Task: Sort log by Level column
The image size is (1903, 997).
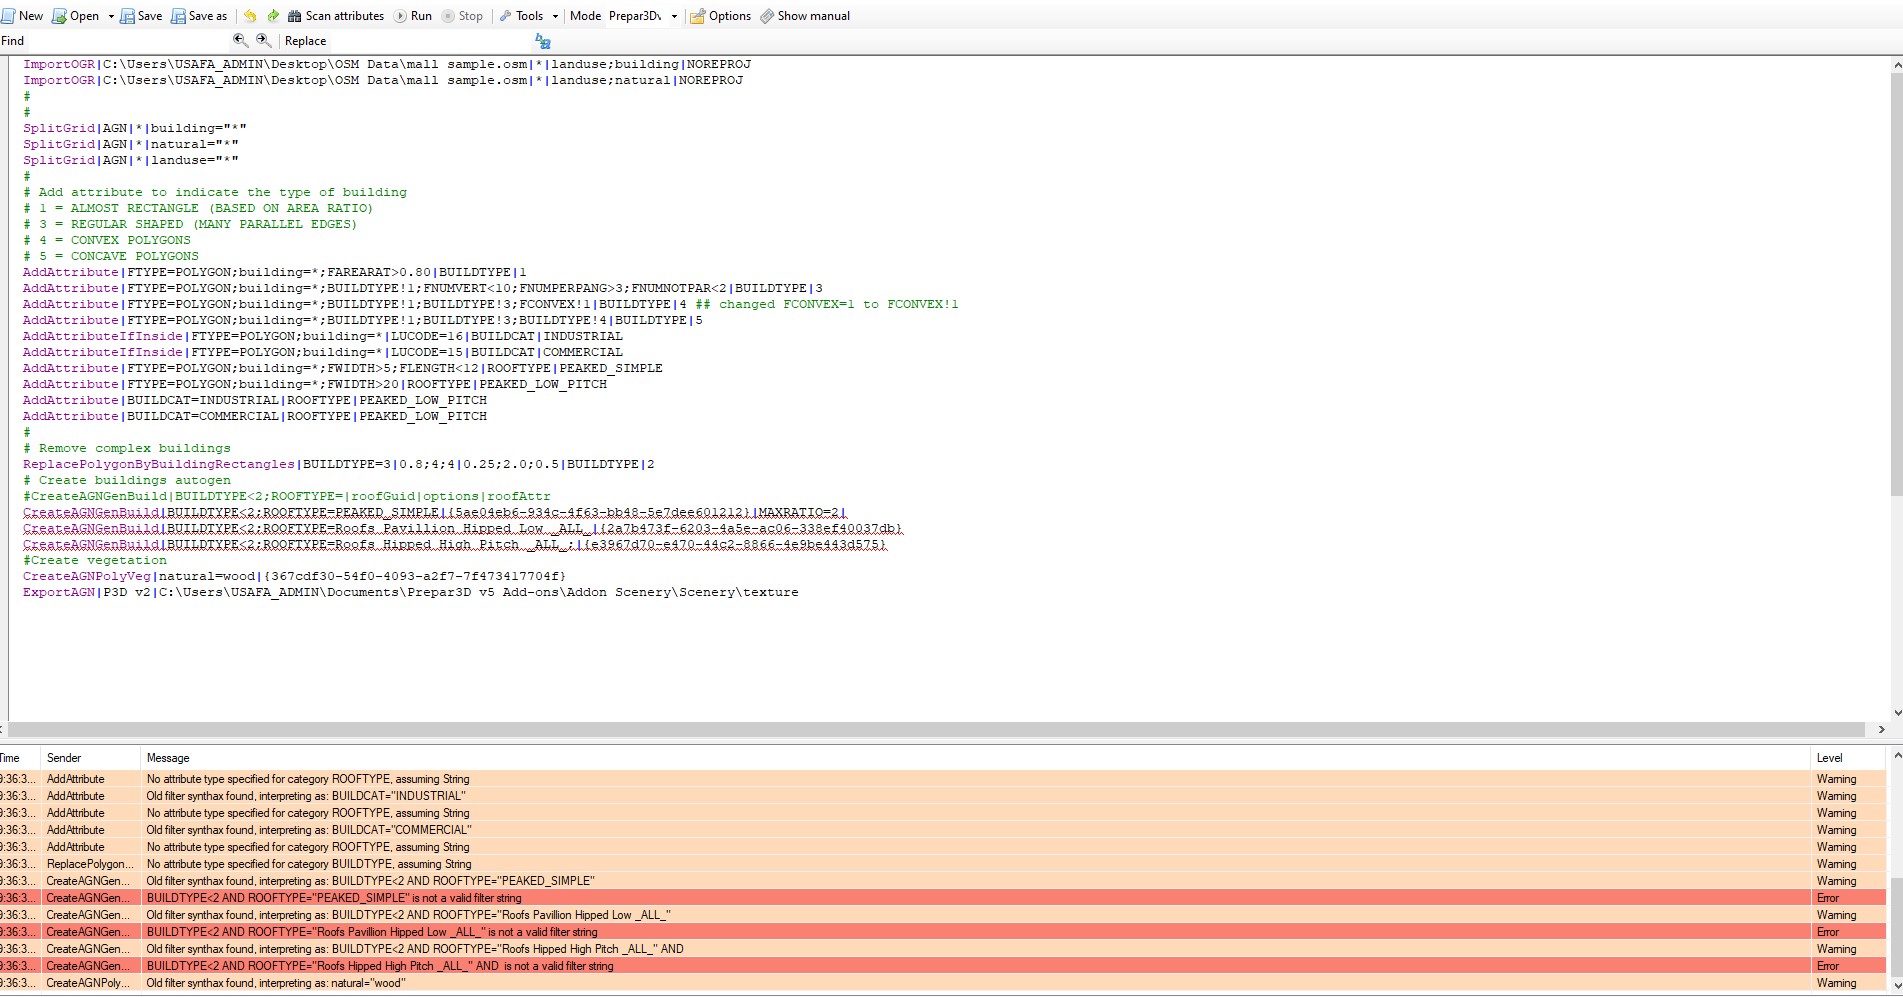Action: pos(1848,758)
